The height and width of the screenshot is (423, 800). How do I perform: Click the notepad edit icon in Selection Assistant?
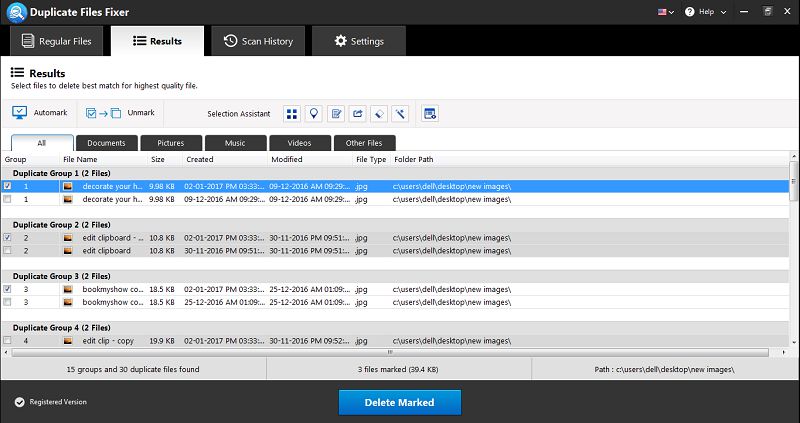point(336,113)
